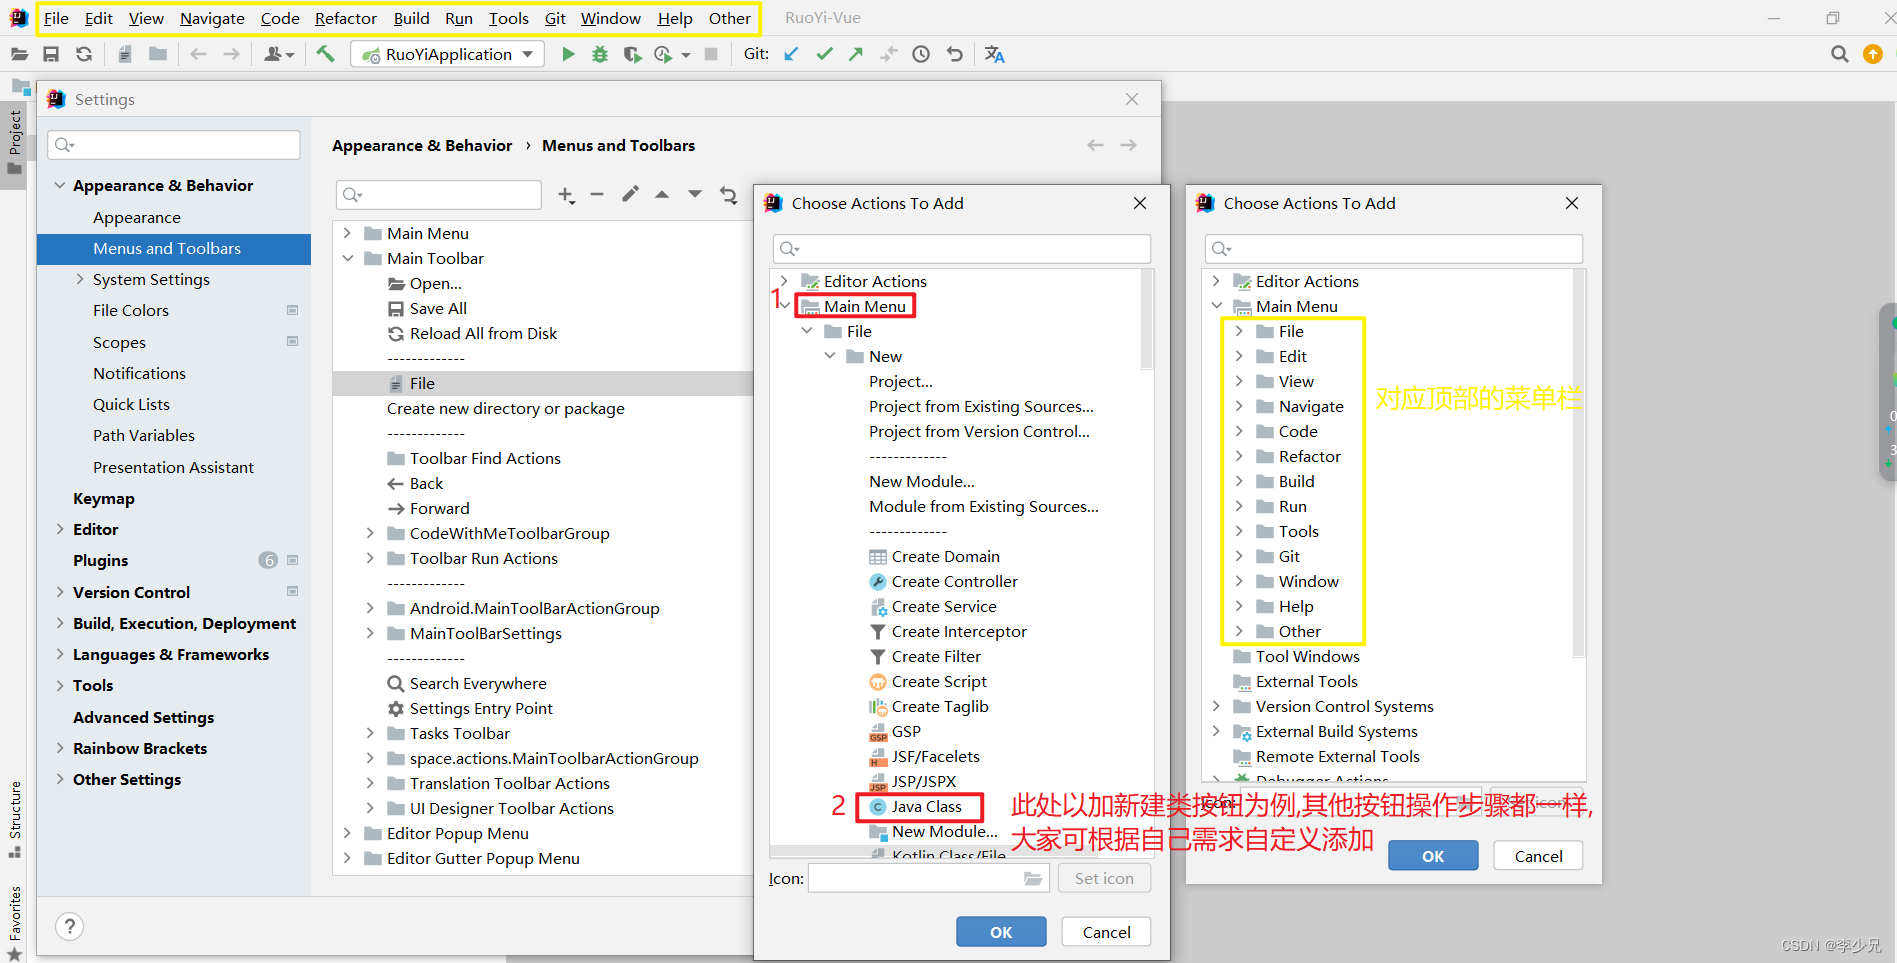The image size is (1897, 963).
Task: Click Git Update Project blue arrow
Action: pos(791,54)
